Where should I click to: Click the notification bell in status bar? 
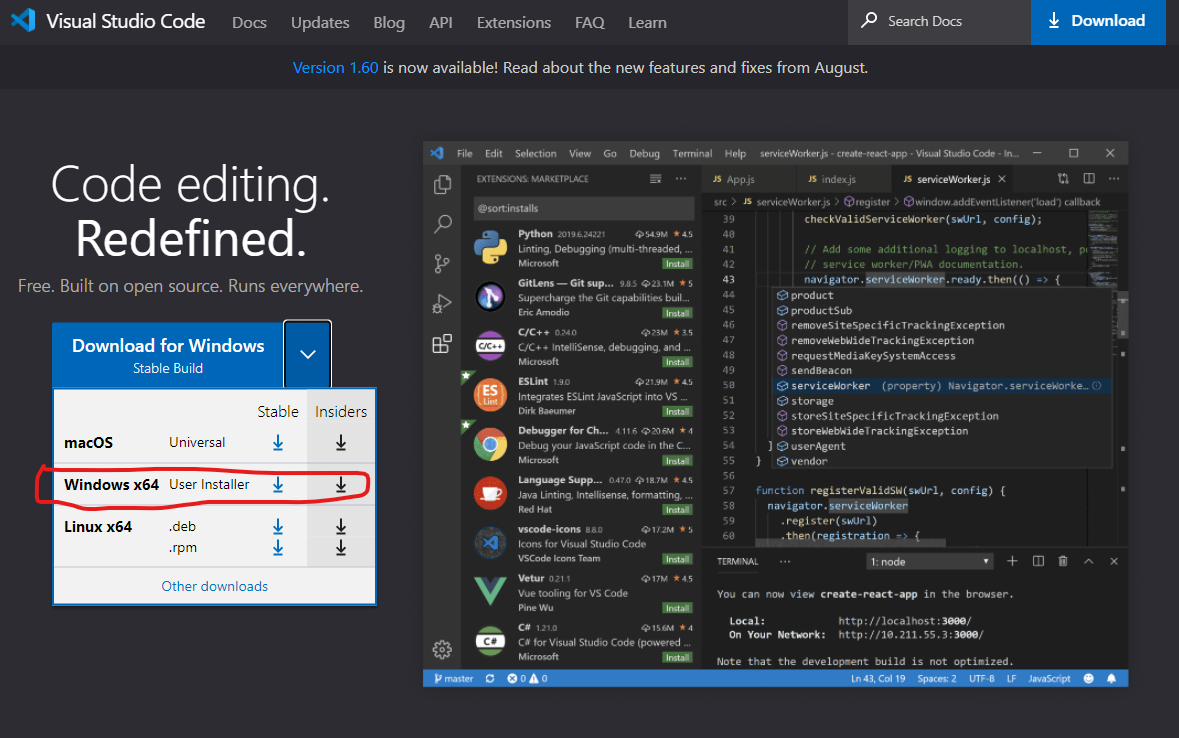coord(1111,679)
